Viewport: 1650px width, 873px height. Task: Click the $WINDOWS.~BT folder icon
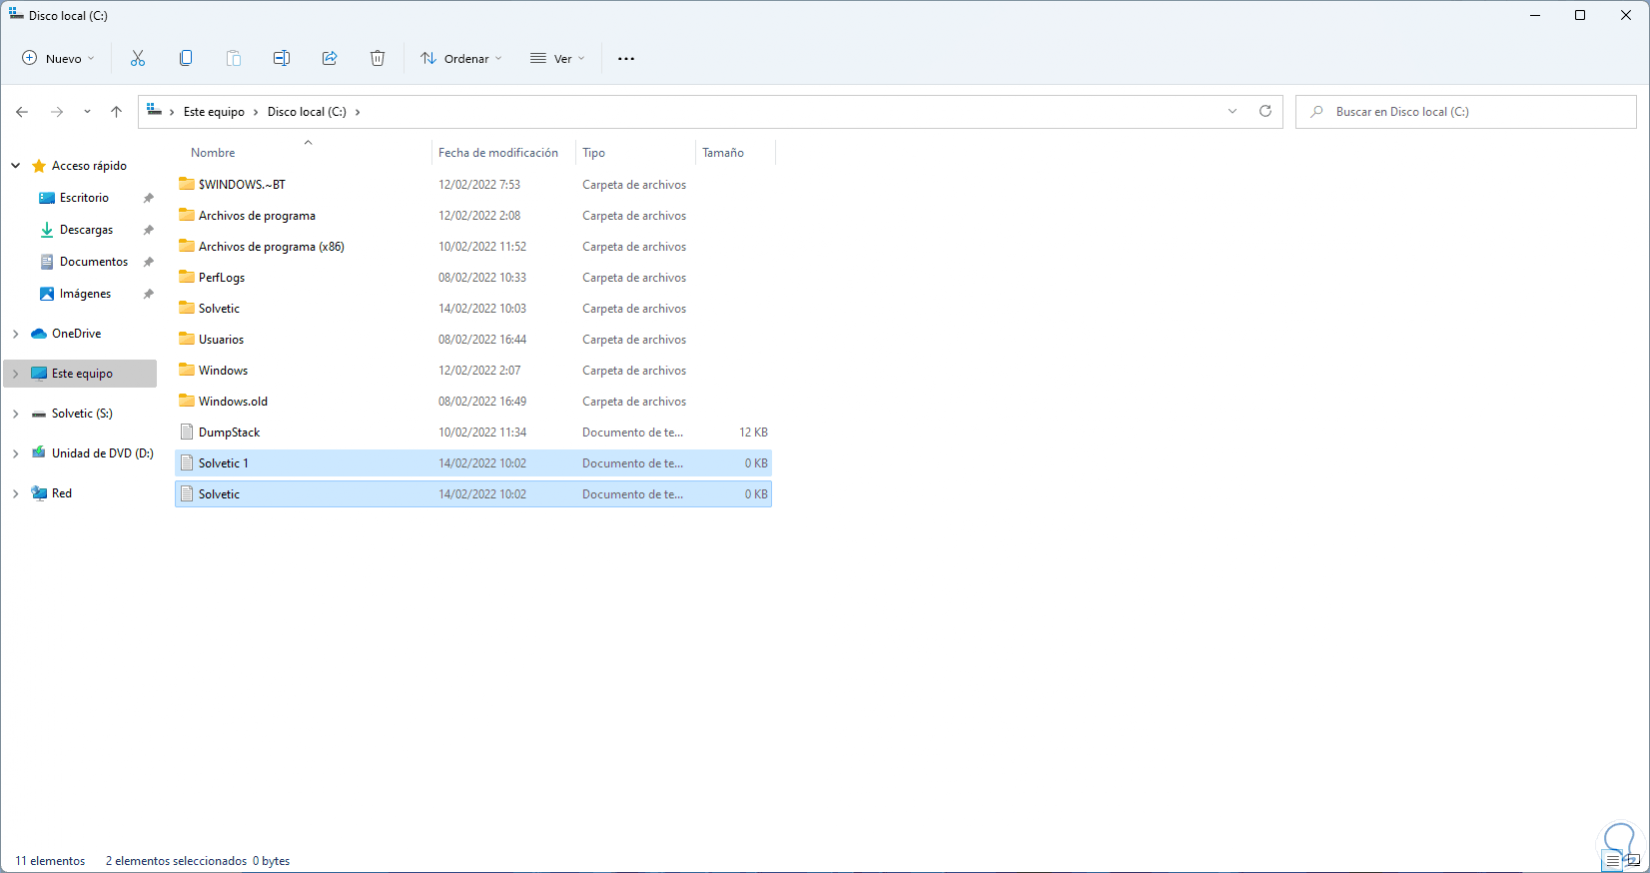186,184
